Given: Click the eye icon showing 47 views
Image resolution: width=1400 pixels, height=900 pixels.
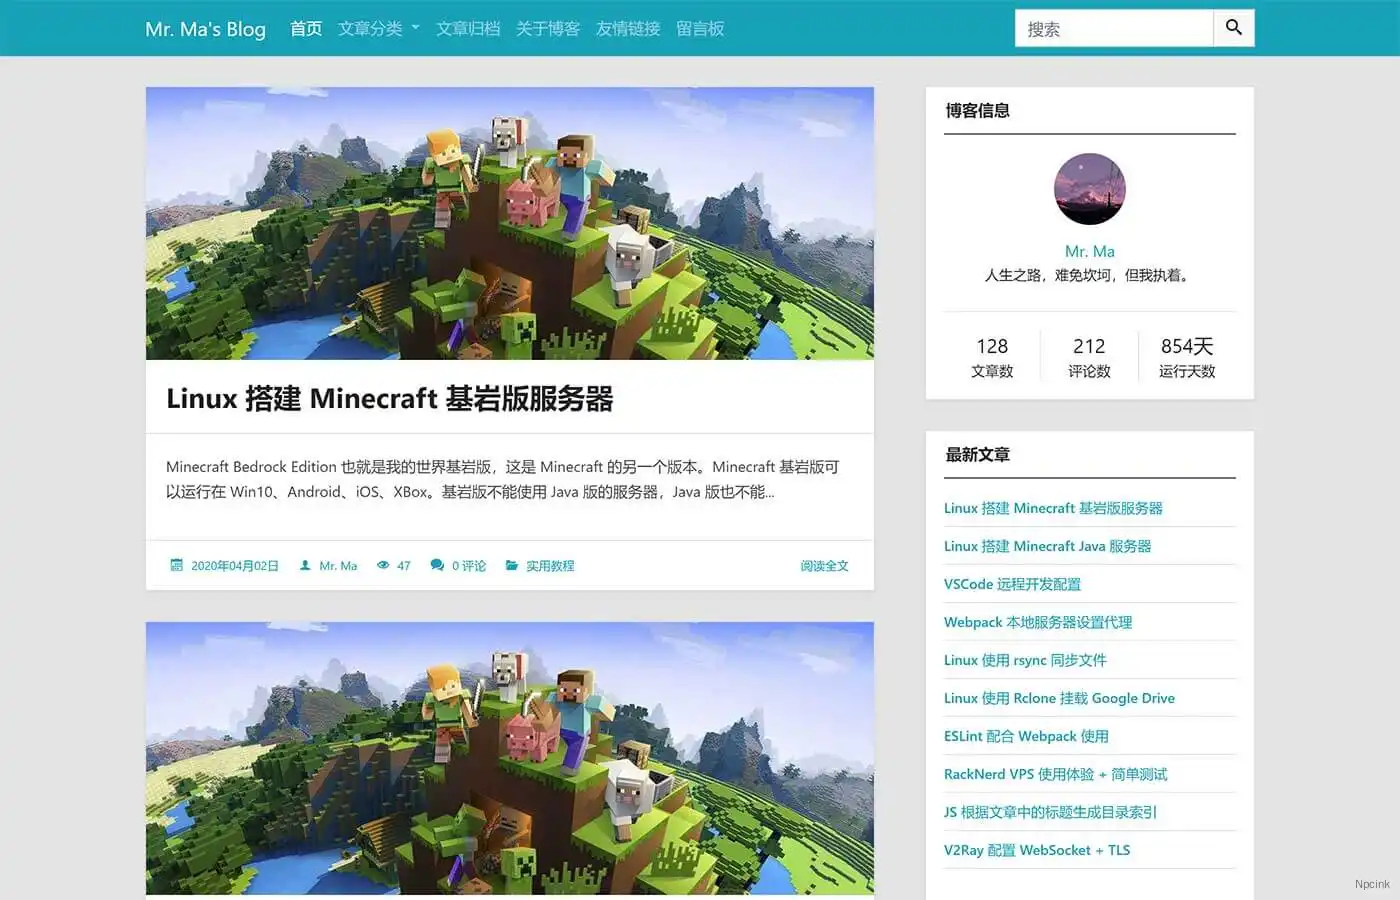Looking at the screenshot, I should pos(383,565).
